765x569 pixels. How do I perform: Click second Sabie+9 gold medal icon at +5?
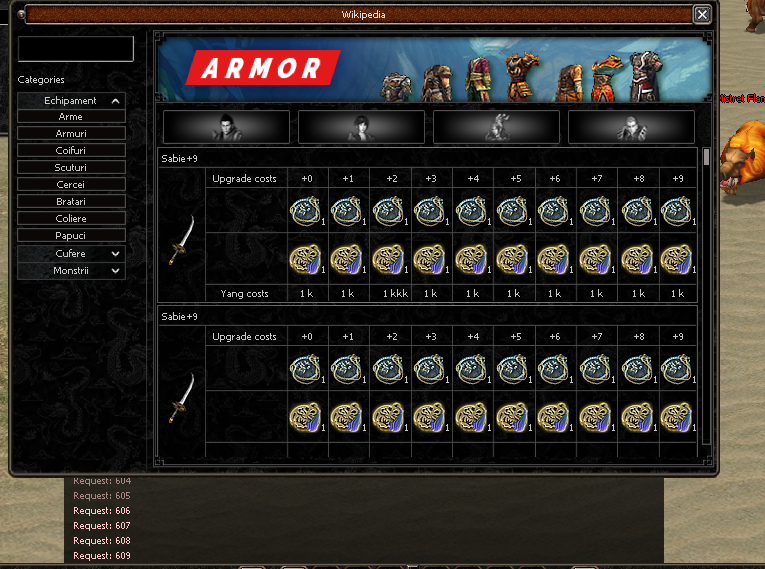coord(513,417)
